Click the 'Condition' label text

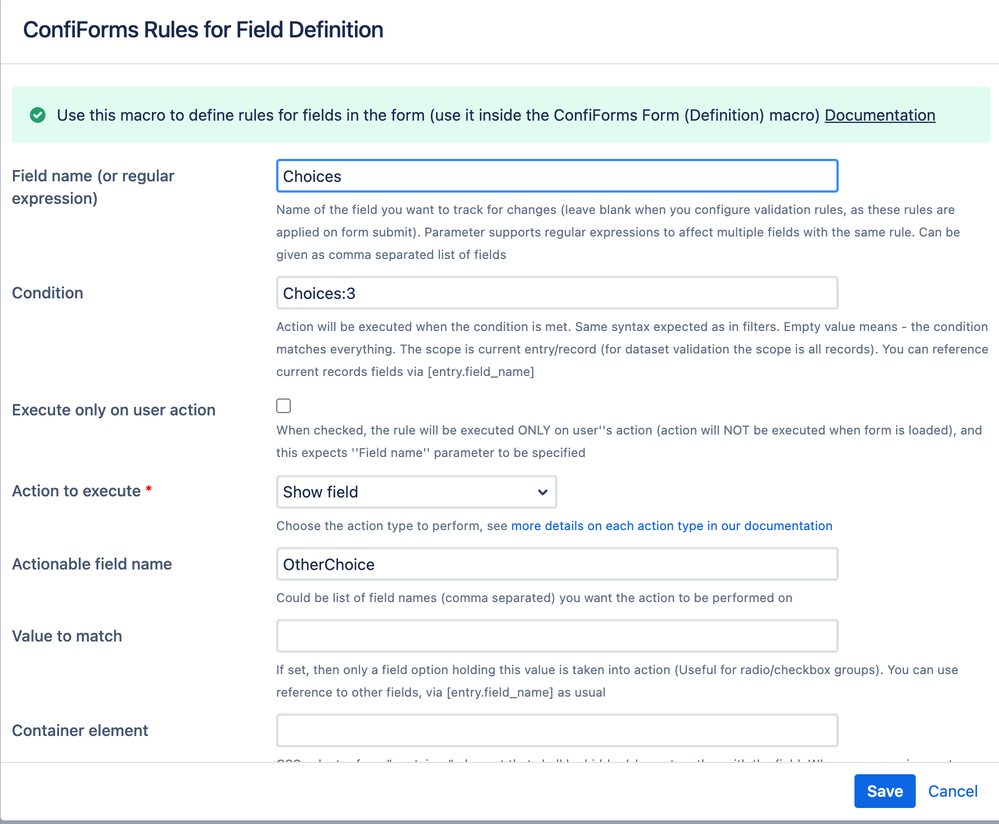point(48,293)
